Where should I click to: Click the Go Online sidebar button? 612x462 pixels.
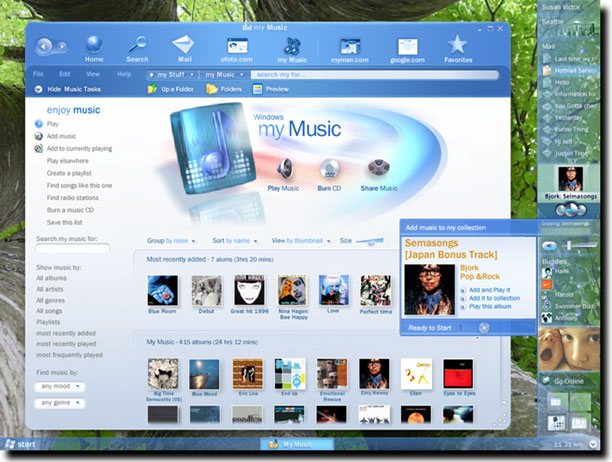point(569,381)
